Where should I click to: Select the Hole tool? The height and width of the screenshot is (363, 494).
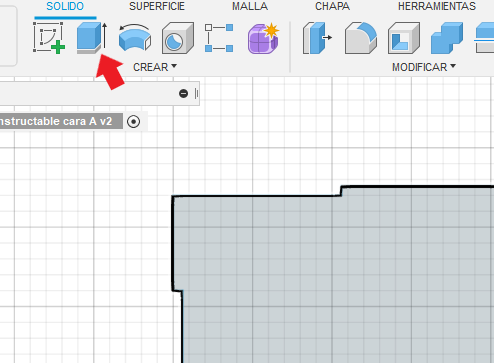(x=178, y=38)
